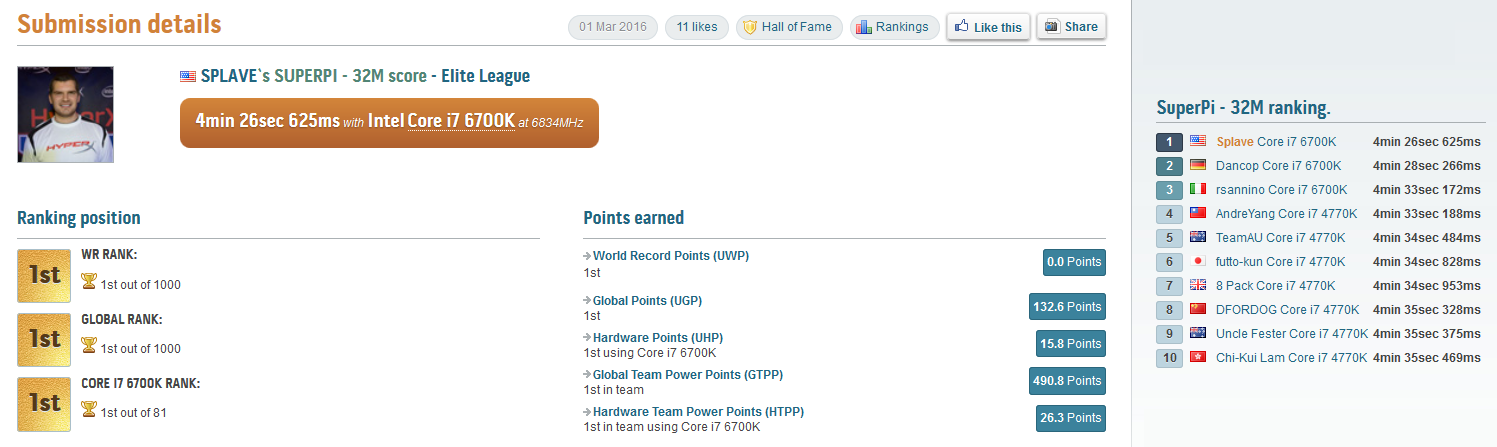Open Global Team Power Points (GTPP) link
Screen dimensions: 1497x447
pos(688,374)
